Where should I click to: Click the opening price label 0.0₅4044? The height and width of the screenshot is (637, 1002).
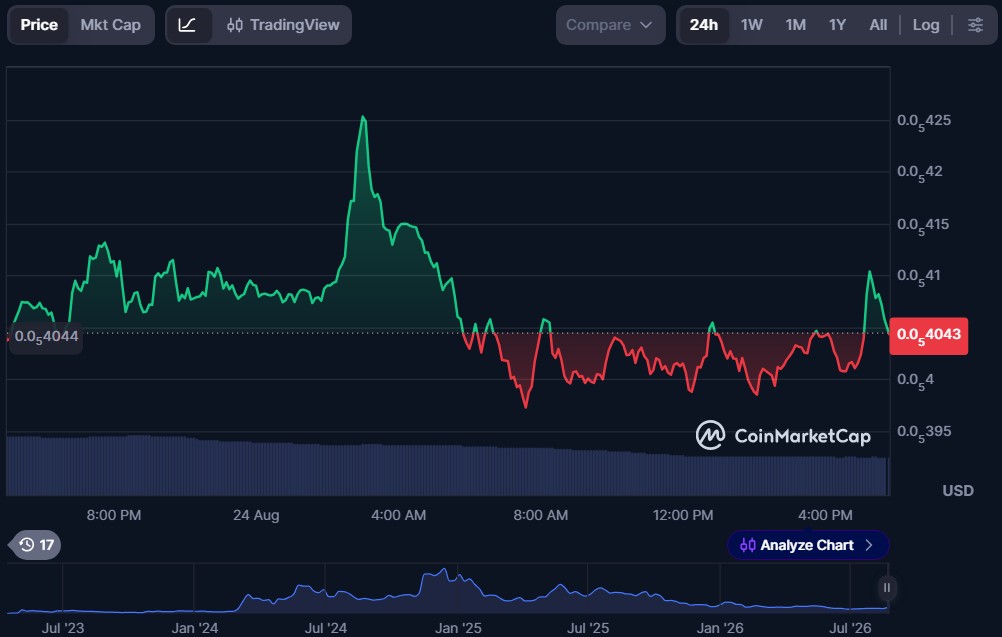[x=46, y=337]
